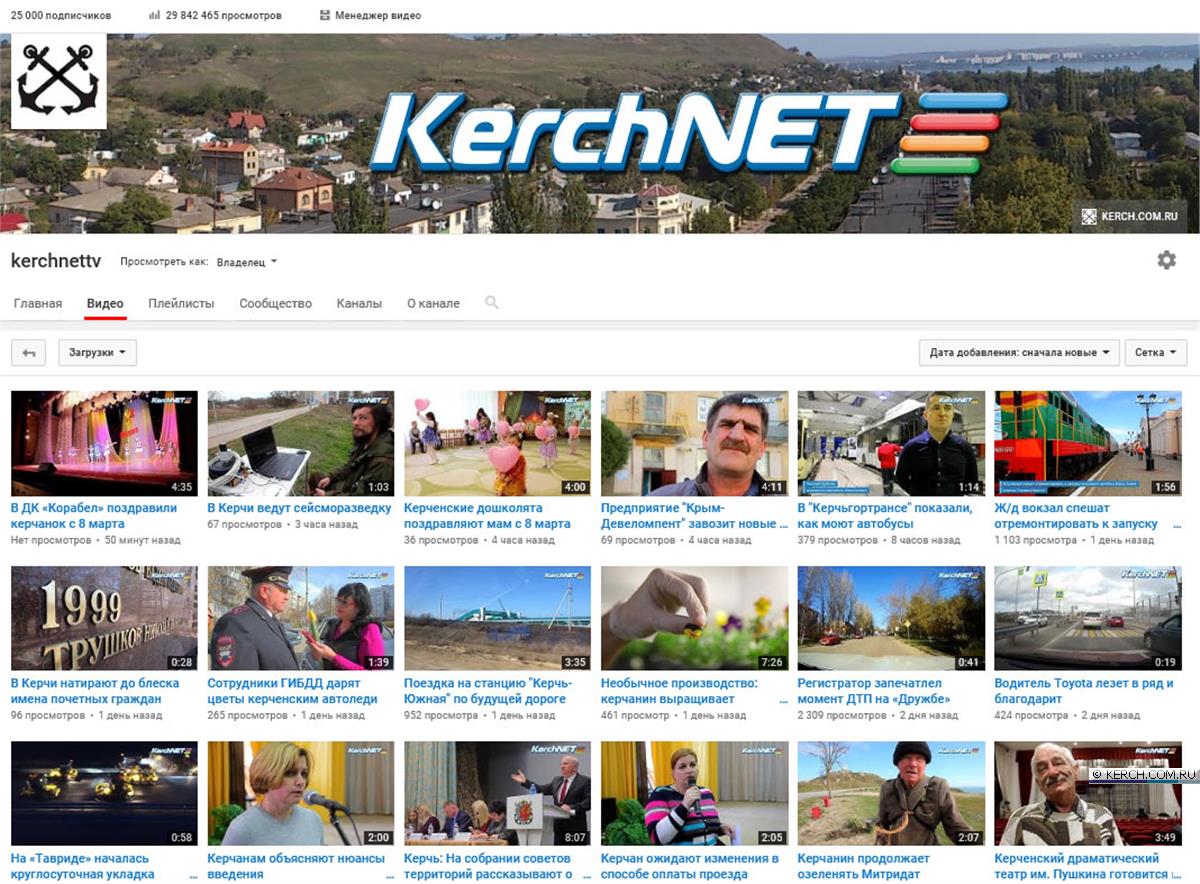Open the Каналы tab
Image resolution: width=1200 pixels, height=884 pixels.
(359, 304)
